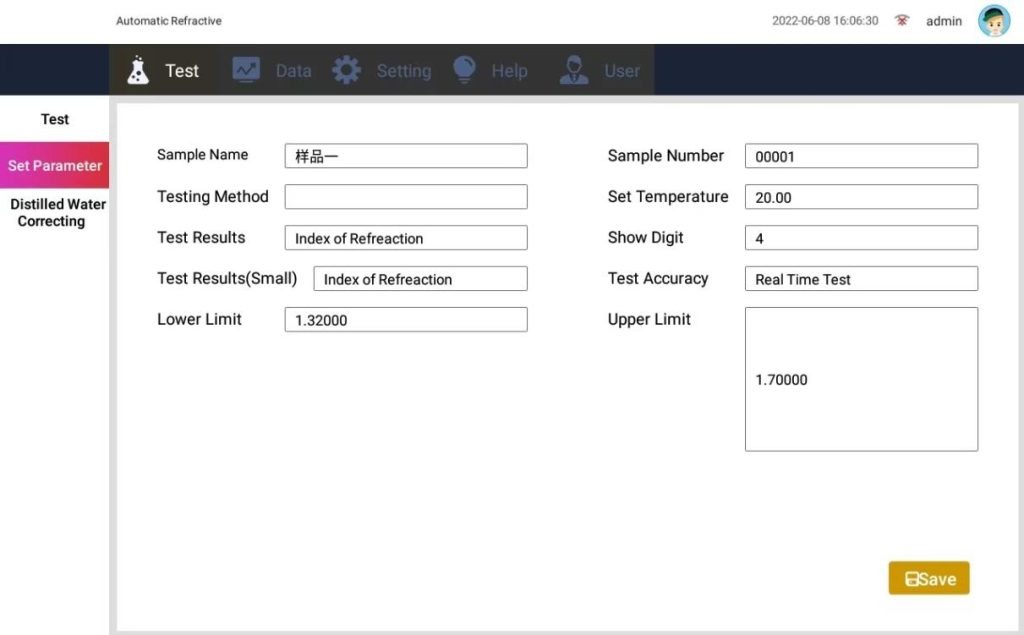Open the Test tab label

point(182,71)
